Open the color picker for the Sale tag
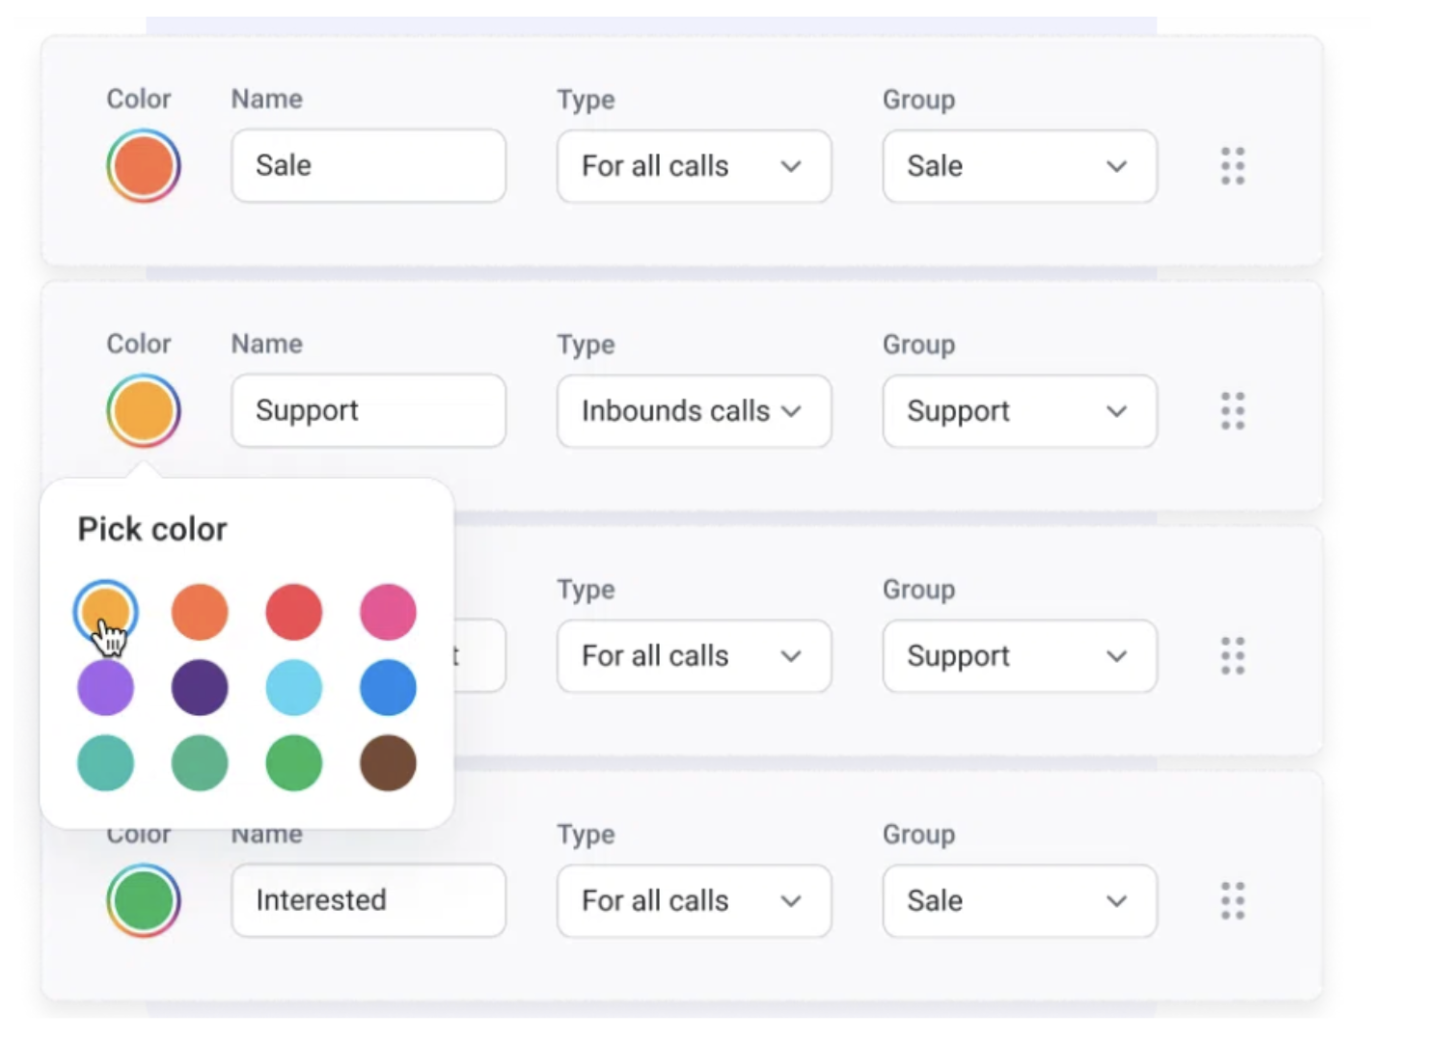Image resolution: width=1452 pixels, height=1058 pixels. [143, 165]
